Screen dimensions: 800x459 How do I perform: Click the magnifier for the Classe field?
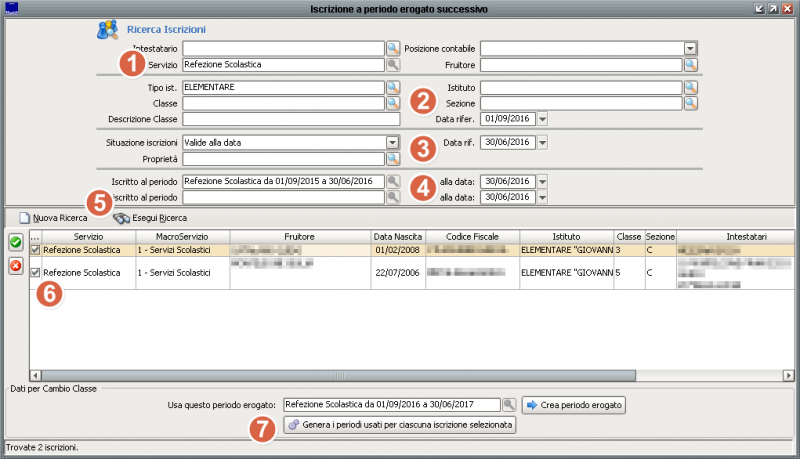pos(392,103)
